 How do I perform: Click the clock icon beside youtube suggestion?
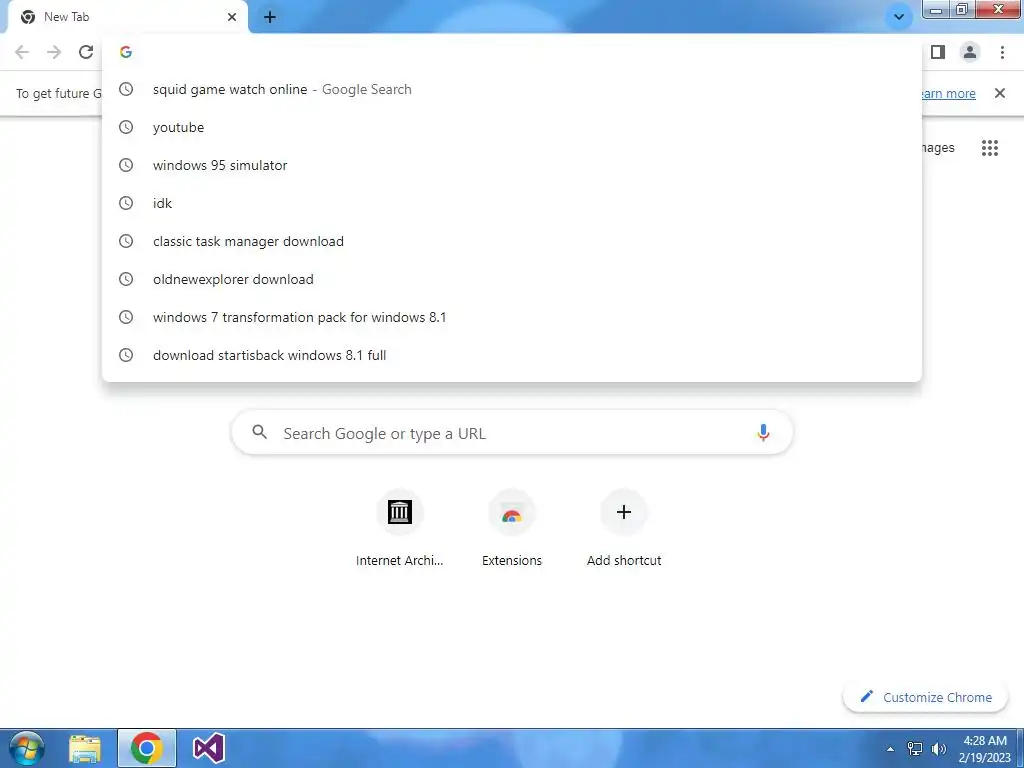tap(126, 127)
